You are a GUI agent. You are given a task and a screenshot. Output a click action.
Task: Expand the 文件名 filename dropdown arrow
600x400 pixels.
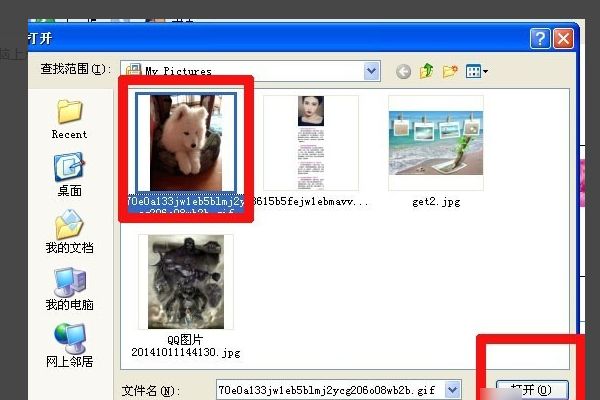click(452, 390)
